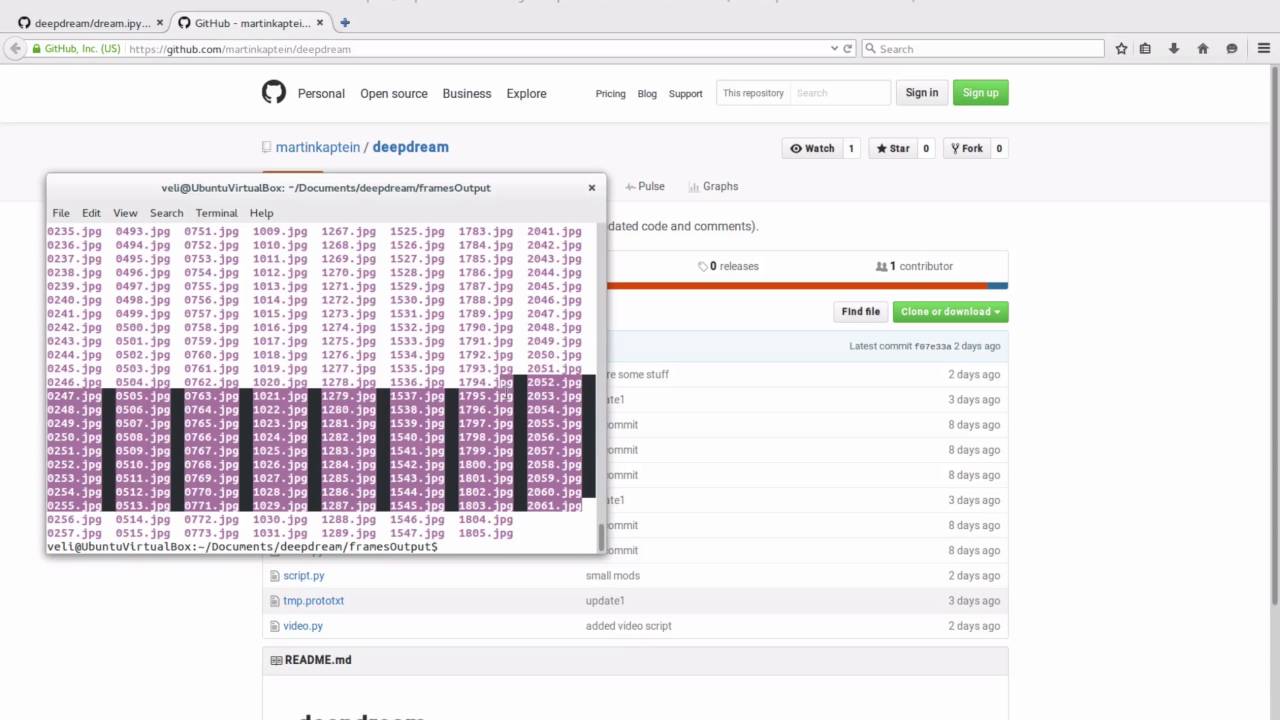The image size is (1280, 720).
Task: Click the Fork button
Action: click(967, 148)
